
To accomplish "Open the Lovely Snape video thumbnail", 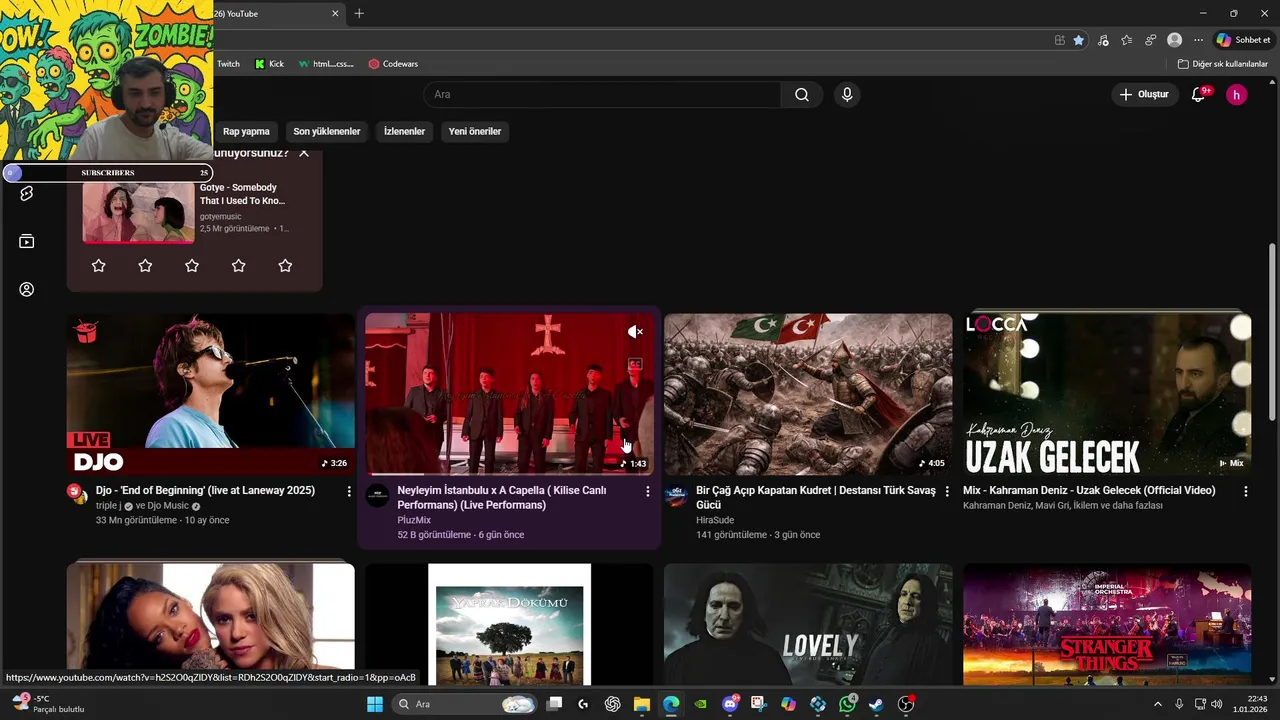I will 808,624.
